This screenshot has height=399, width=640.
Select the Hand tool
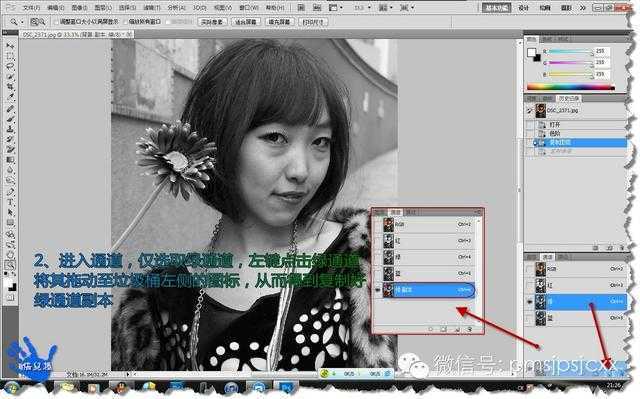[10, 255]
